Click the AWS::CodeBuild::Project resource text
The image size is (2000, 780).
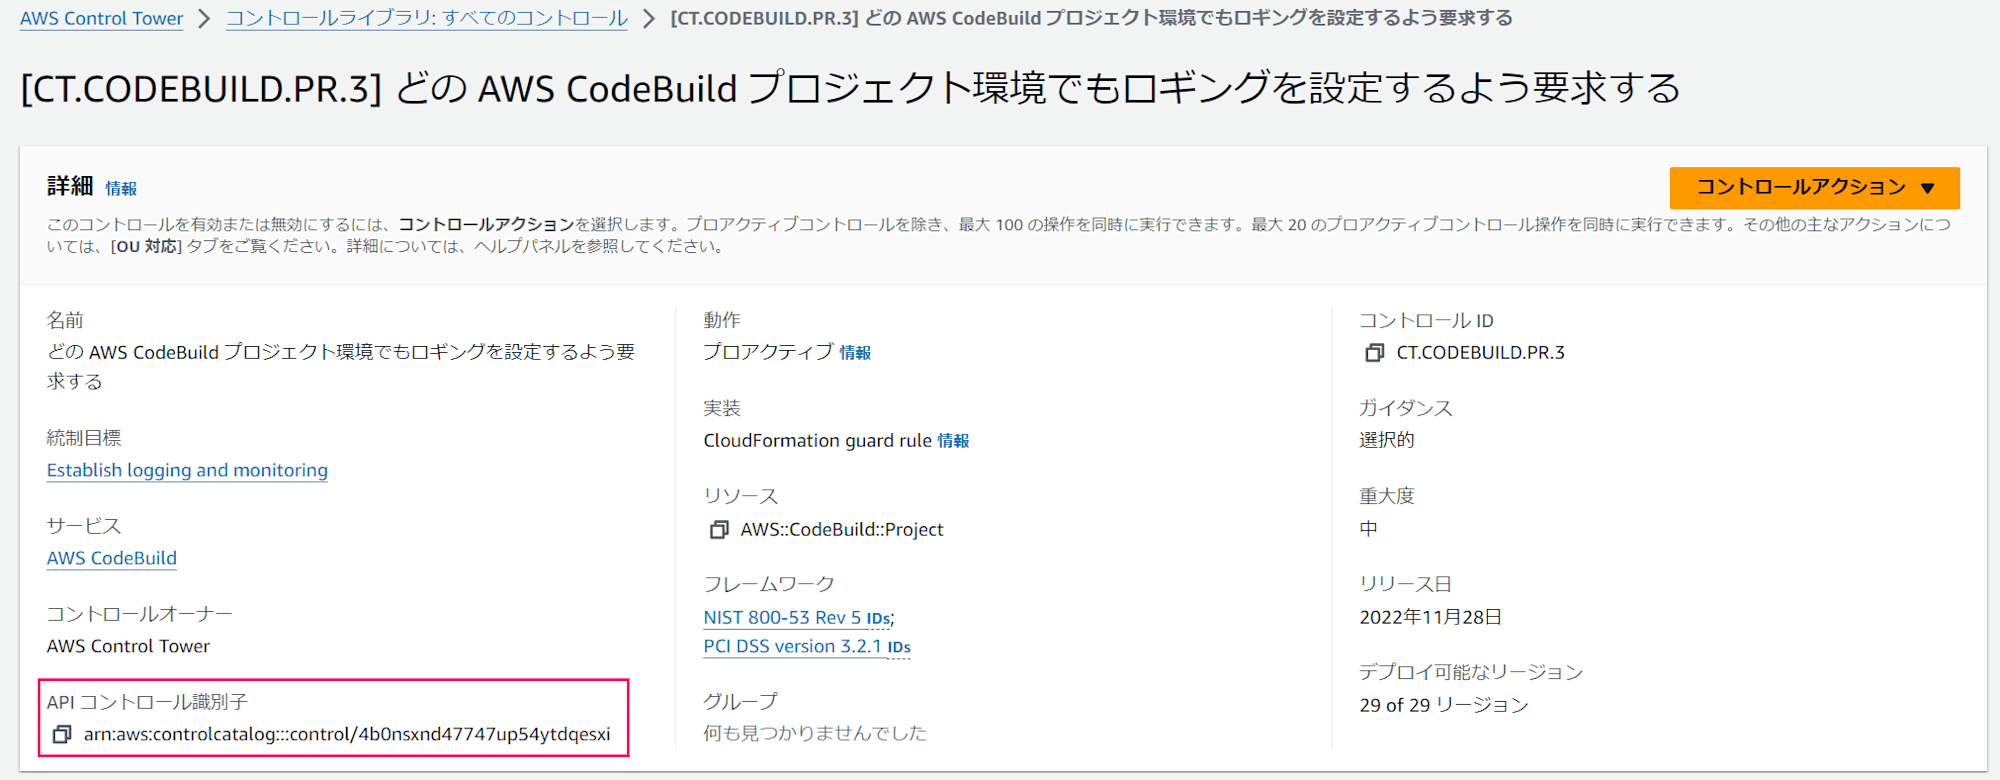point(842,530)
